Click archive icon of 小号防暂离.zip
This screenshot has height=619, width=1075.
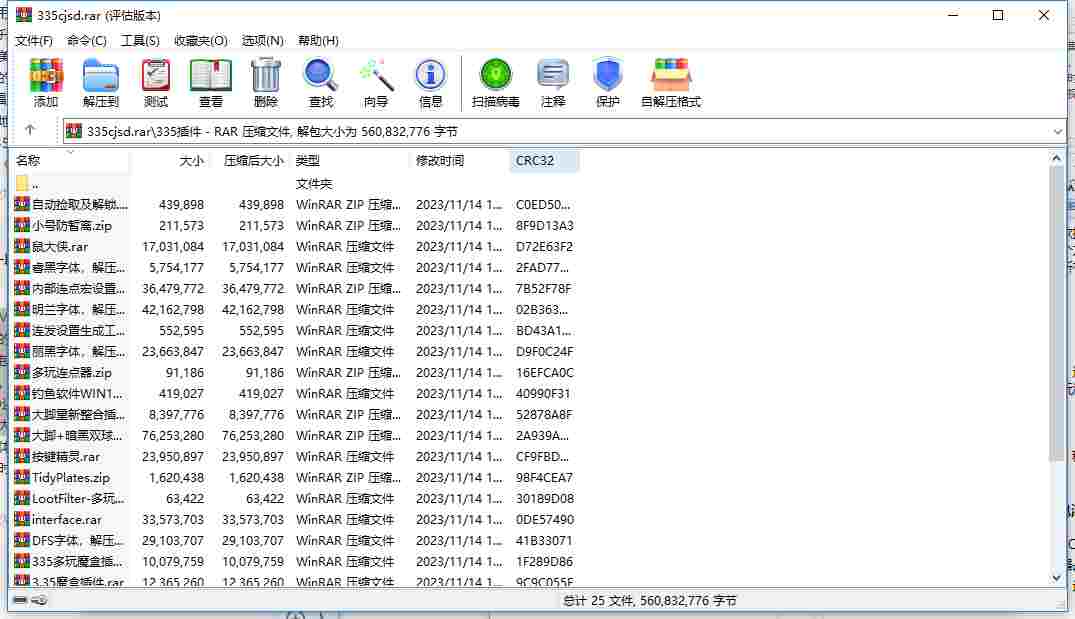tap(22, 225)
